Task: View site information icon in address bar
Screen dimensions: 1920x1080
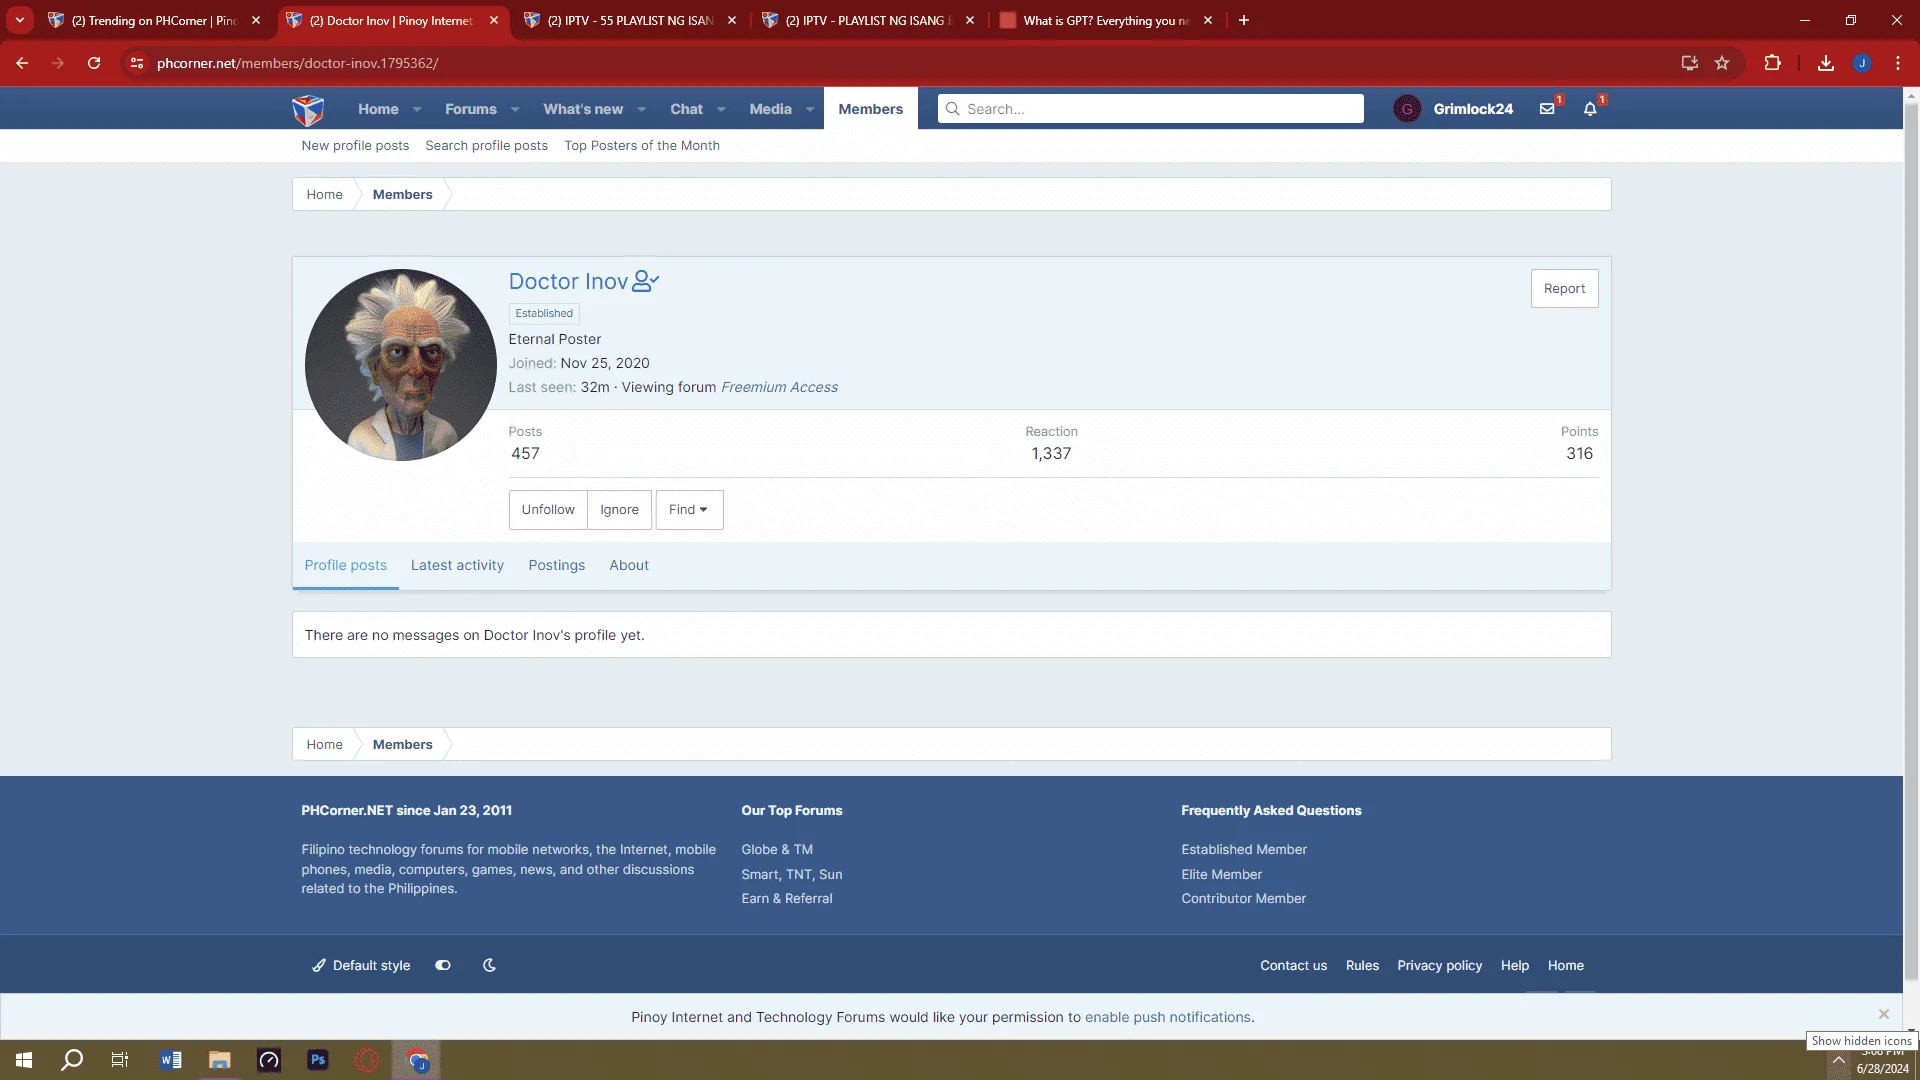Action: click(137, 63)
